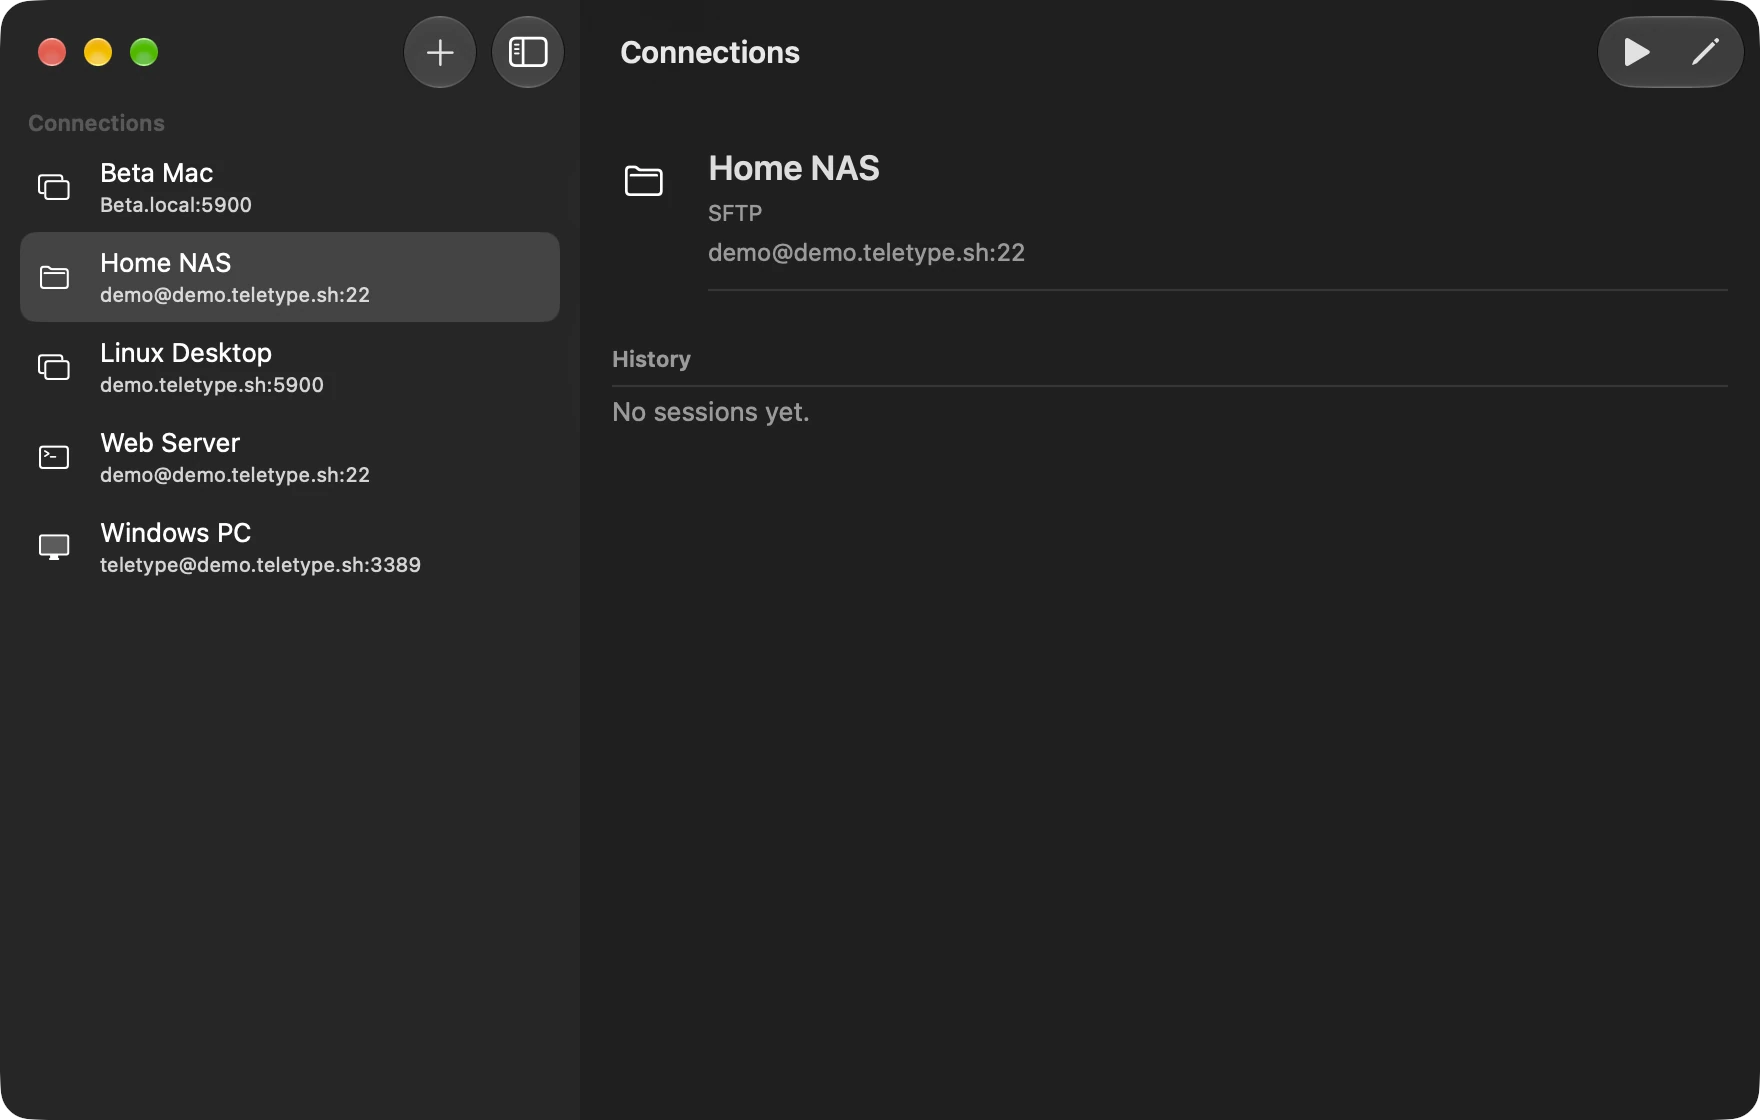Click the Home NAS folder icon in sidebar

[x=54, y=277]
